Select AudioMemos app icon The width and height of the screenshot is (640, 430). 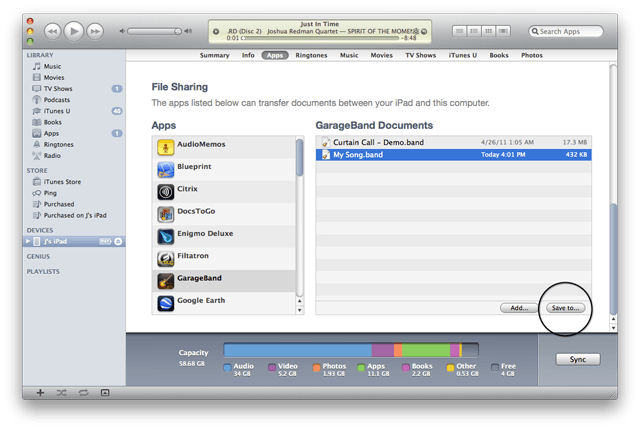click(165, 147)
